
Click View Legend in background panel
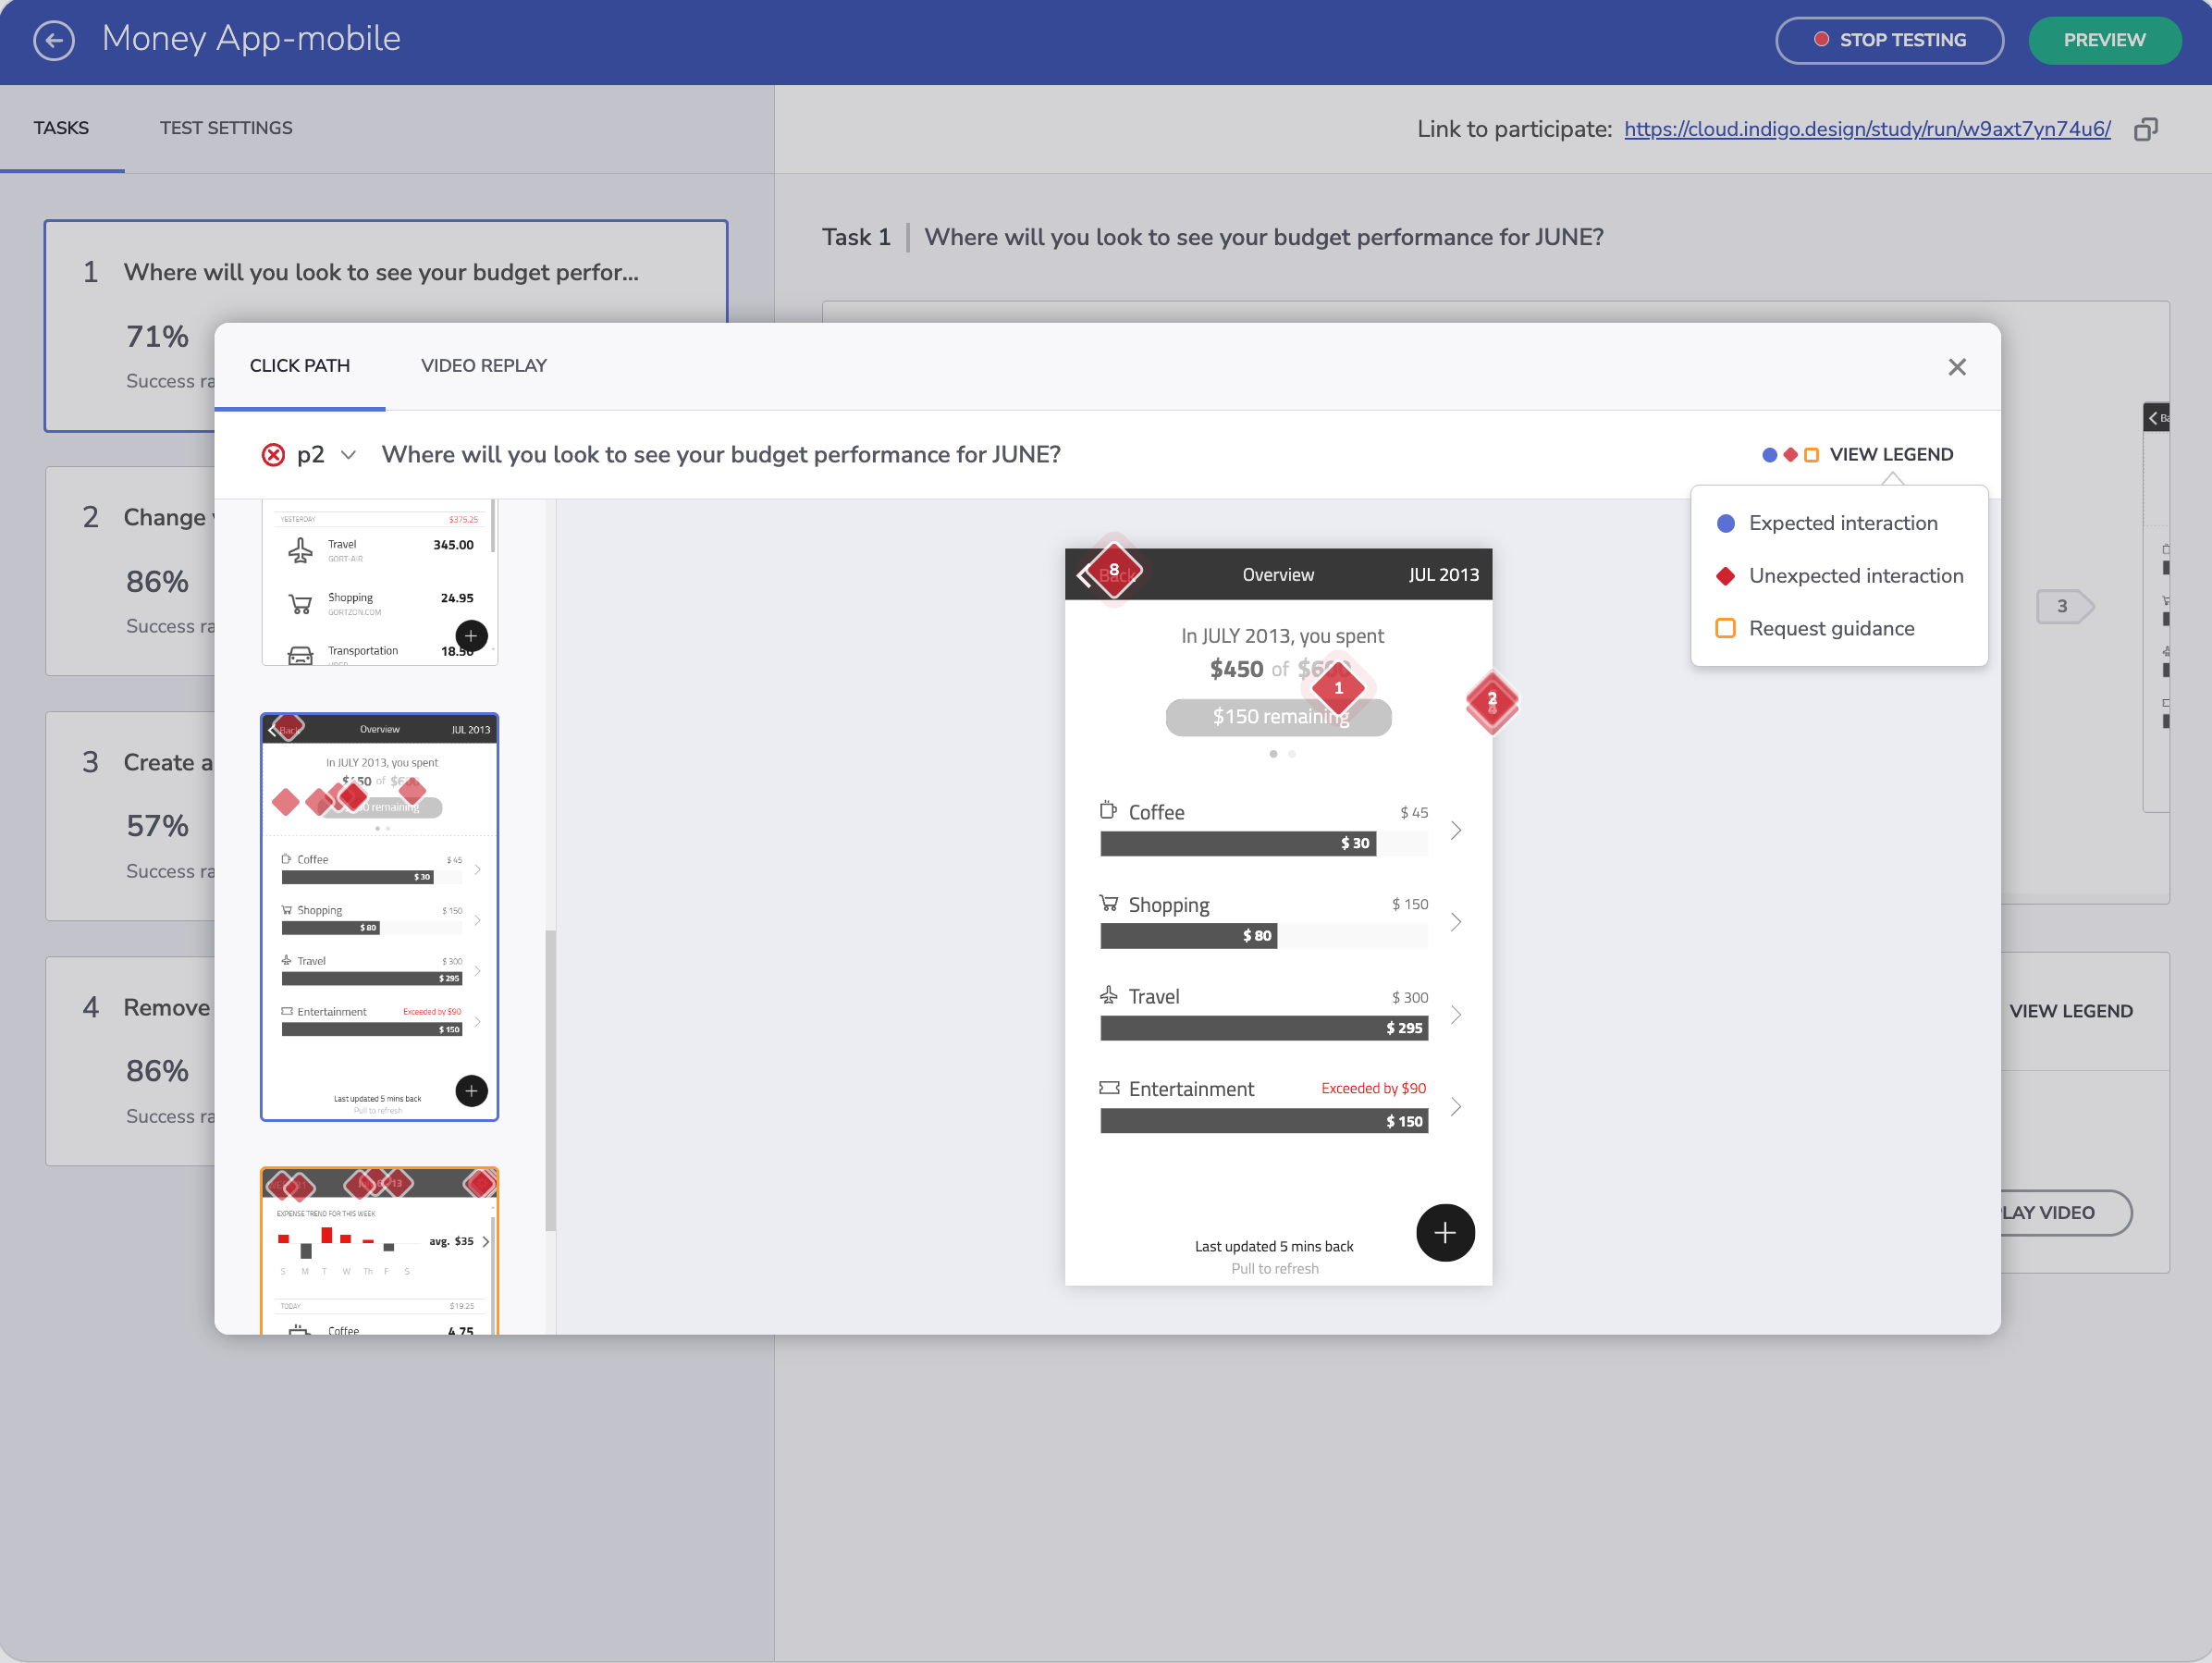tap(2070, 1011)
